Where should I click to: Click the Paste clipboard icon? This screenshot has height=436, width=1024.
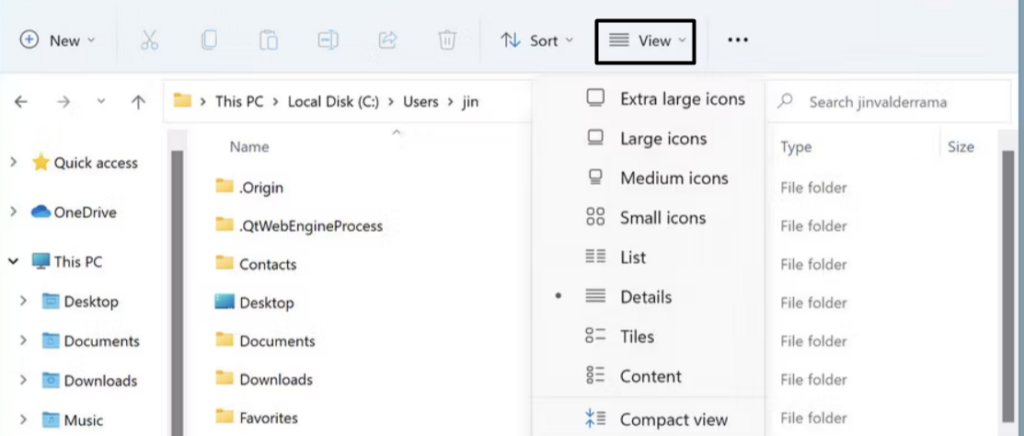[x=268, y=40]
